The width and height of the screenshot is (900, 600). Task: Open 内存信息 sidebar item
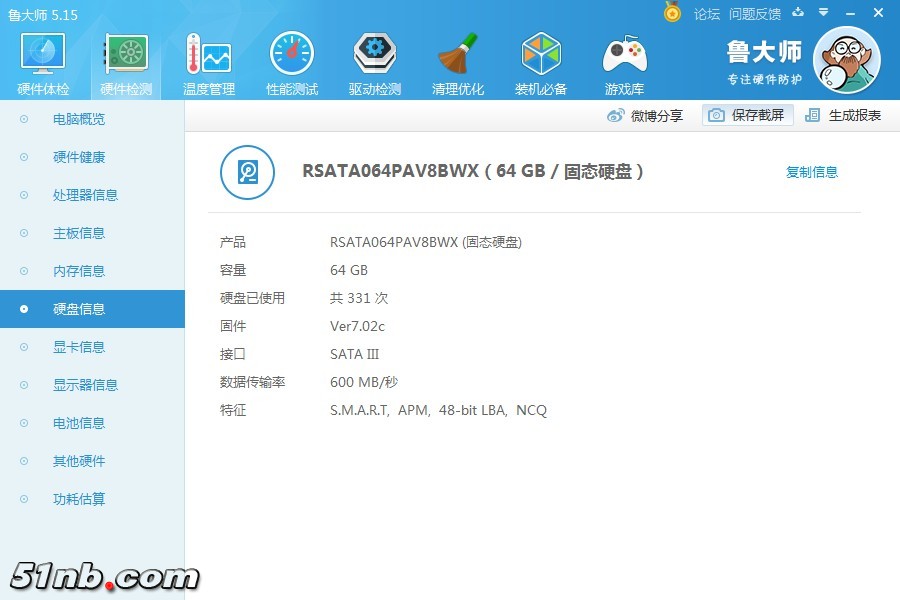point(79,271)
